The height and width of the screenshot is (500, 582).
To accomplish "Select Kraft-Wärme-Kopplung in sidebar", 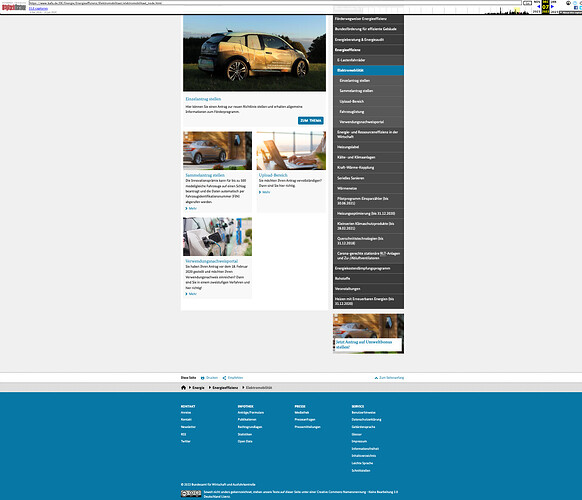I will pyautogui.click(x=368, y=168).
